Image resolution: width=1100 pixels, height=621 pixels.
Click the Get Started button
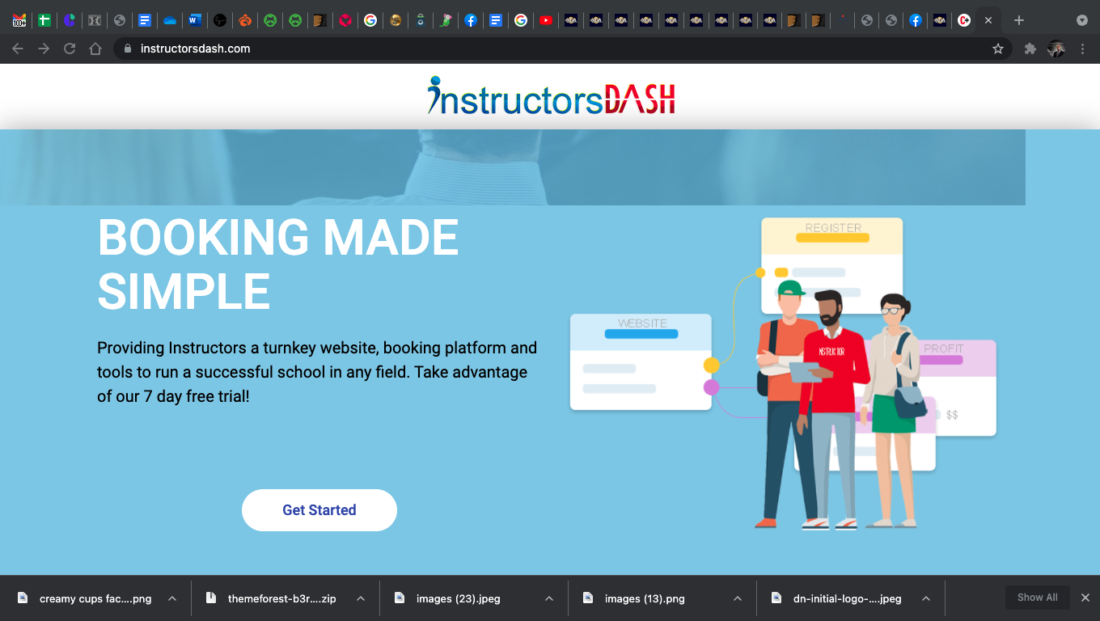(319, 510)
